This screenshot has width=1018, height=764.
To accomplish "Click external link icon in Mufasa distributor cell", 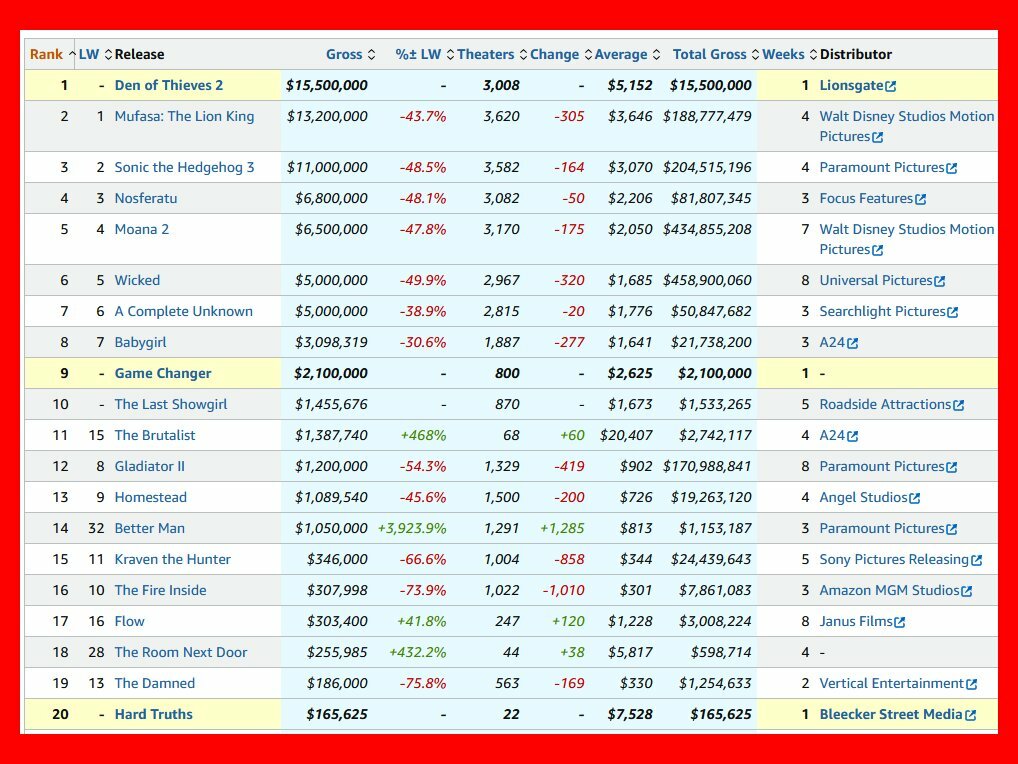I will 878,138.
